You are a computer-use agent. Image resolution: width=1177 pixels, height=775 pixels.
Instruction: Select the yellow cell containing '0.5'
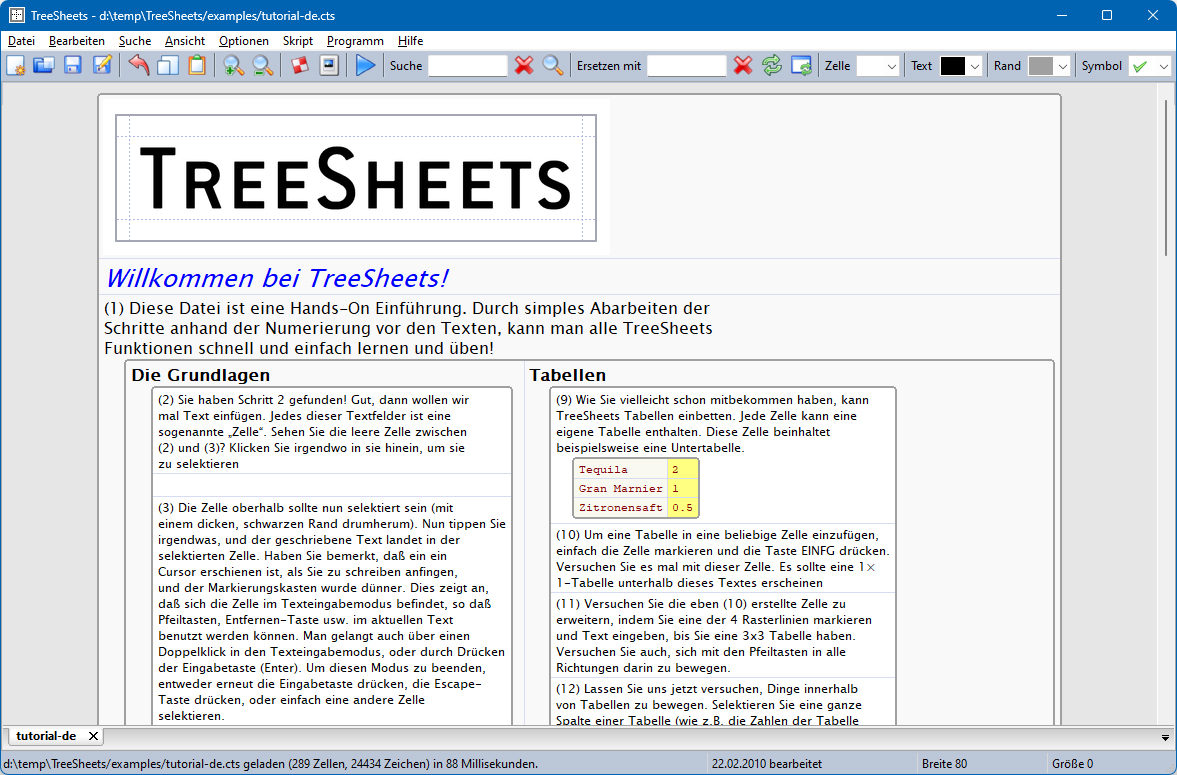coord(683,508)
